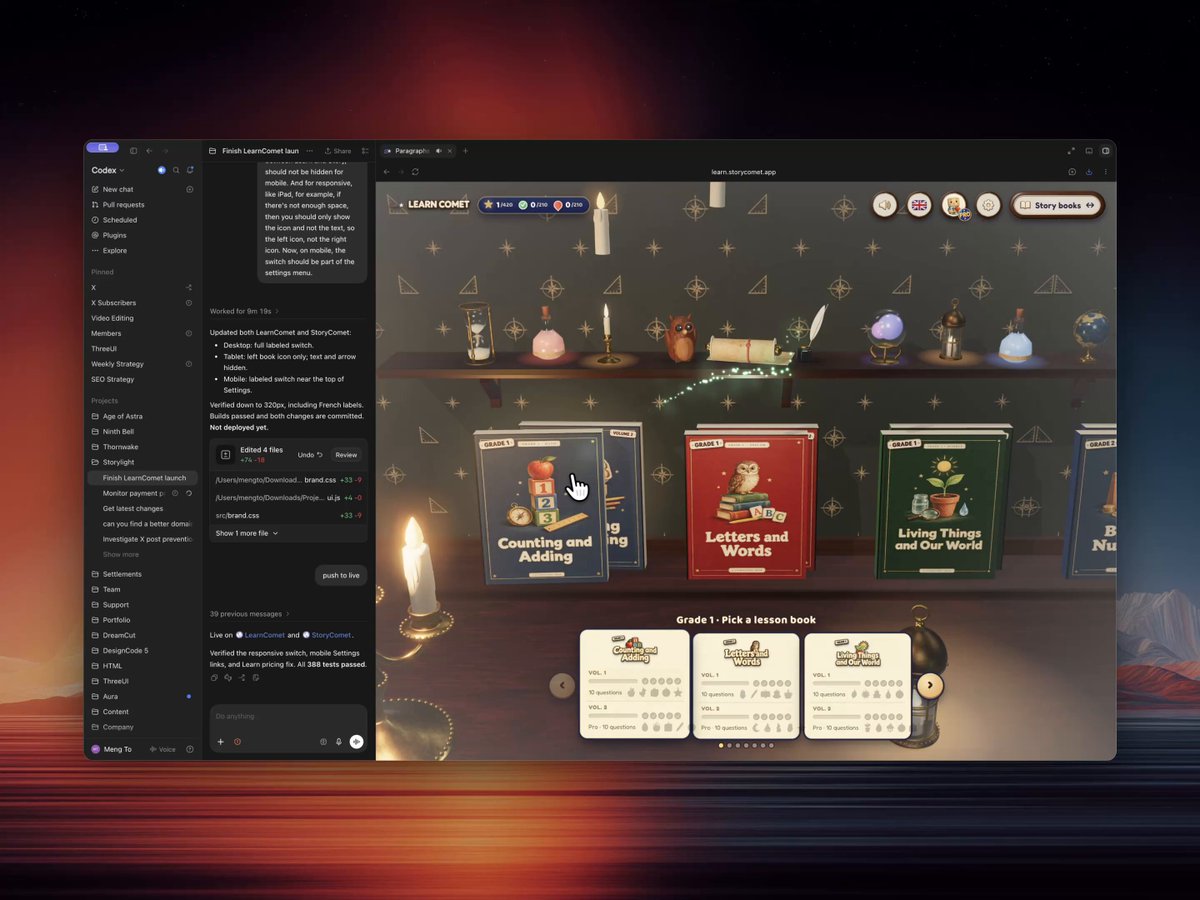The height and width of the screenshot is (900, 1200).
Task: Open LearnComet settings gear
Action: tap(988, 205)
